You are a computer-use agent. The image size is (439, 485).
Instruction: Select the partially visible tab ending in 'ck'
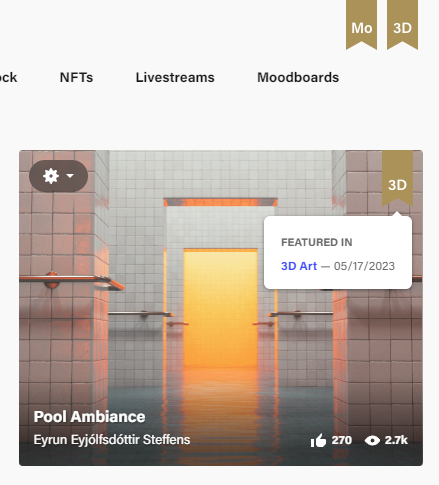click(x=8, y=77)
